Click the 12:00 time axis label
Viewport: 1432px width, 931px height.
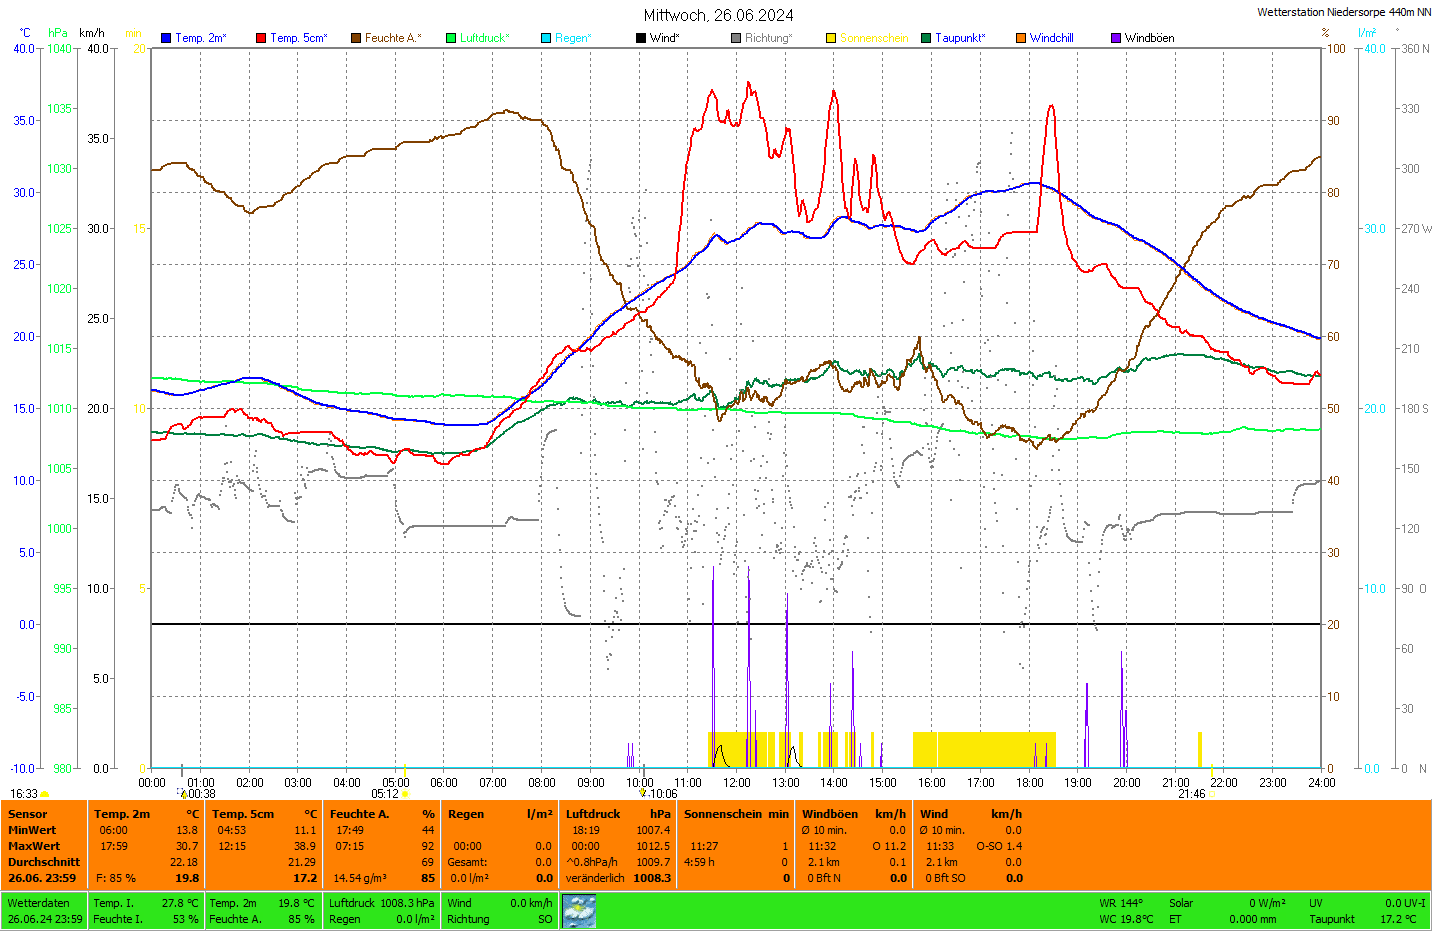[737, 783]
